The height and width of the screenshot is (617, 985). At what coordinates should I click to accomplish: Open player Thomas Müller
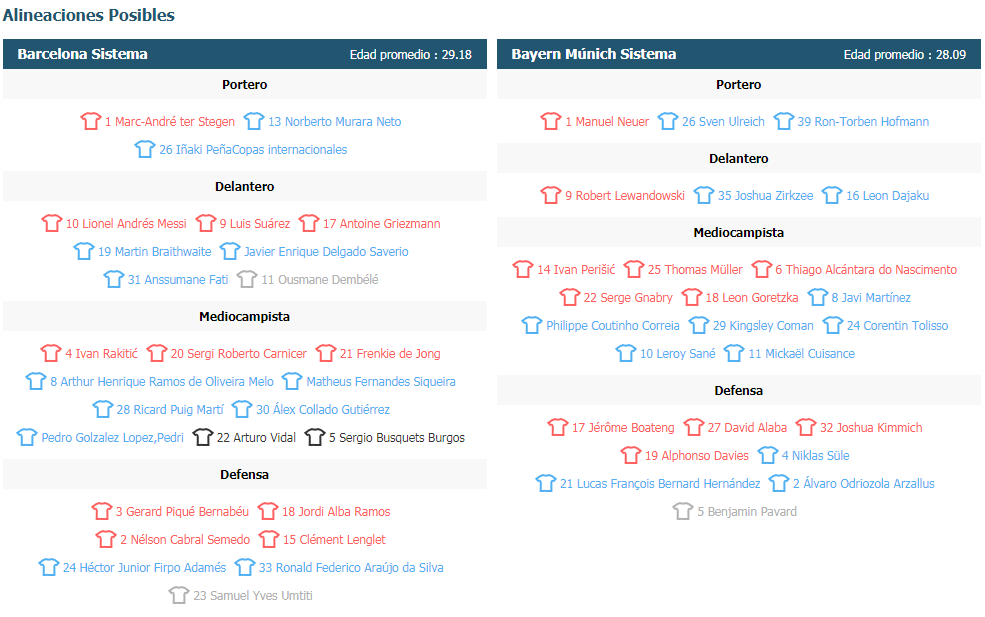click(695, 270)
